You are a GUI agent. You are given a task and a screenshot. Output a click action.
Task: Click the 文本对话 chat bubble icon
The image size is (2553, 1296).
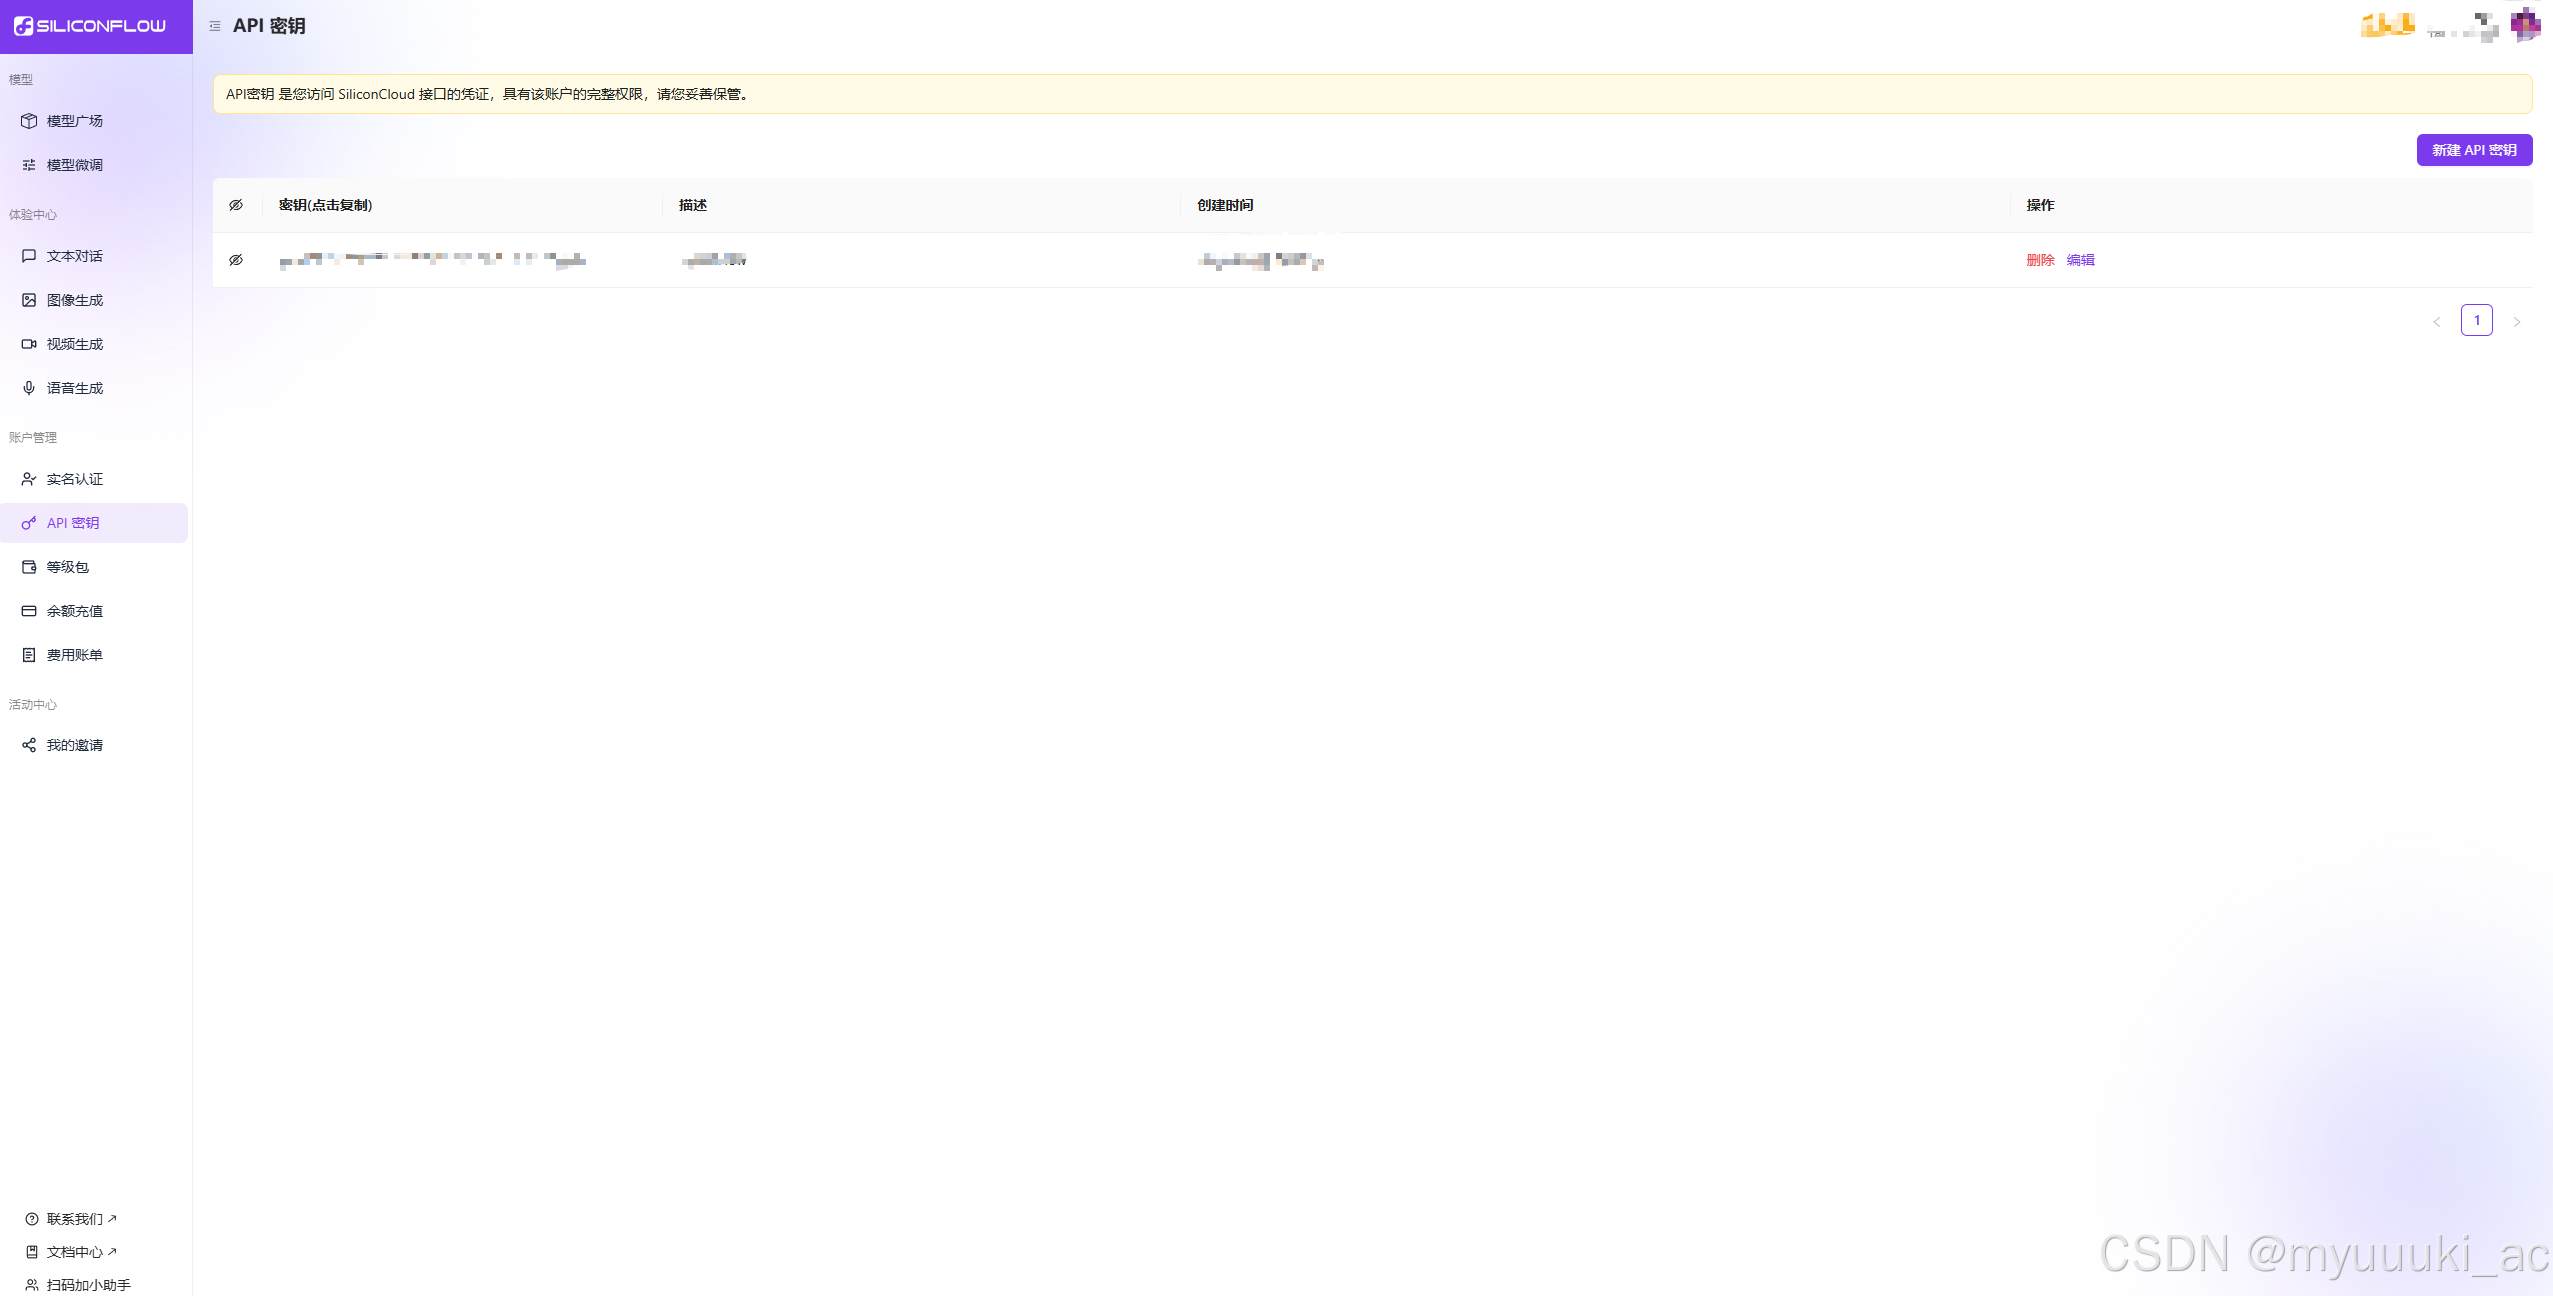pos(29,256)
